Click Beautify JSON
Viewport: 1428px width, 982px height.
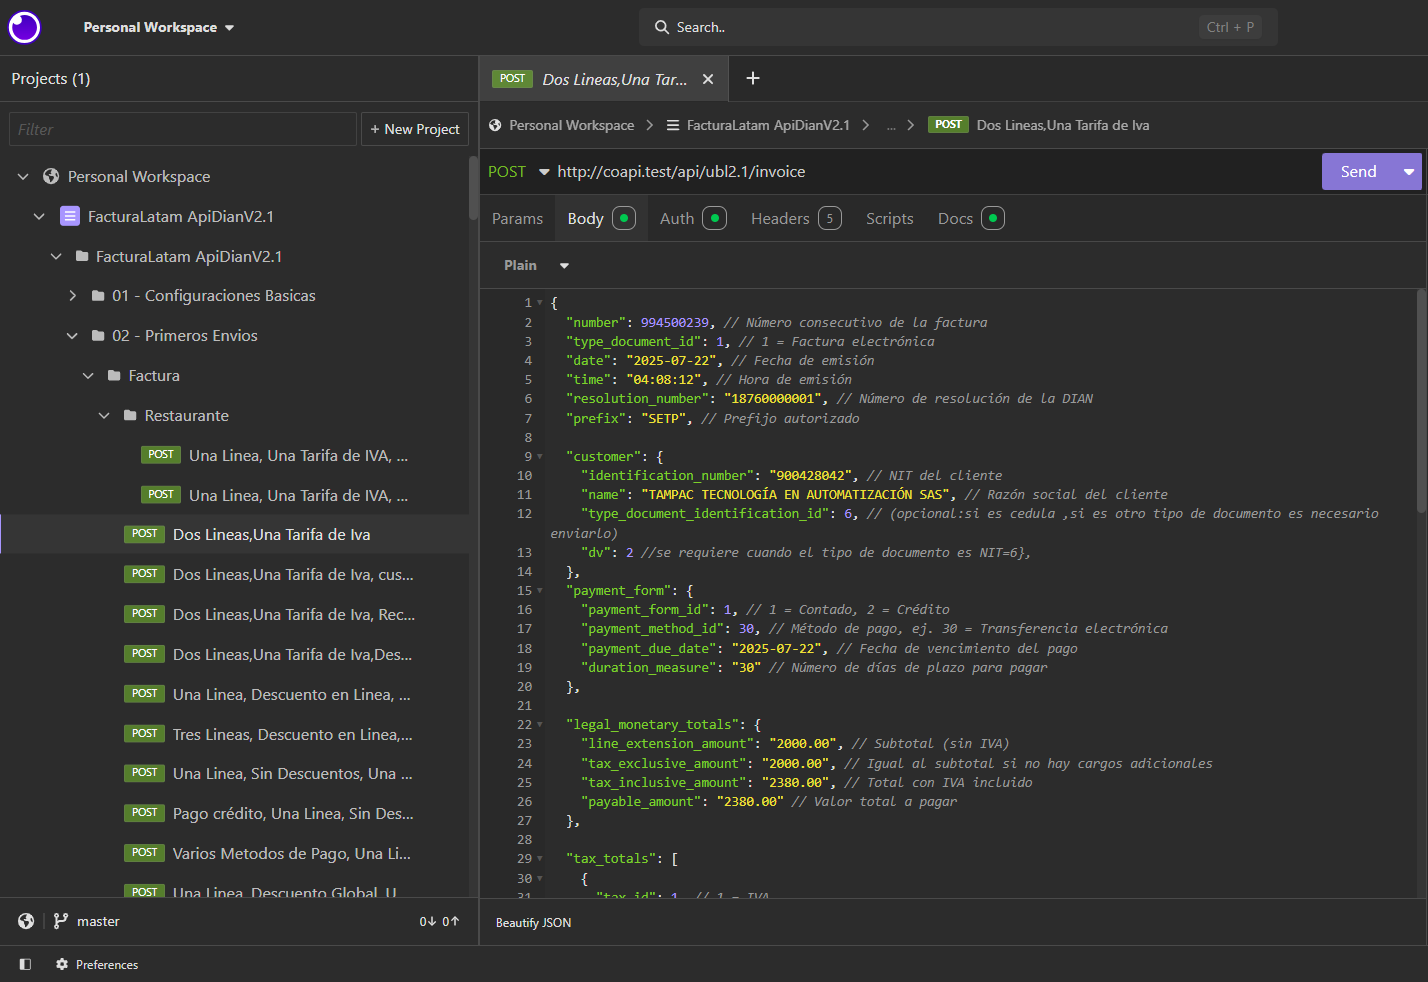point(533,922)
